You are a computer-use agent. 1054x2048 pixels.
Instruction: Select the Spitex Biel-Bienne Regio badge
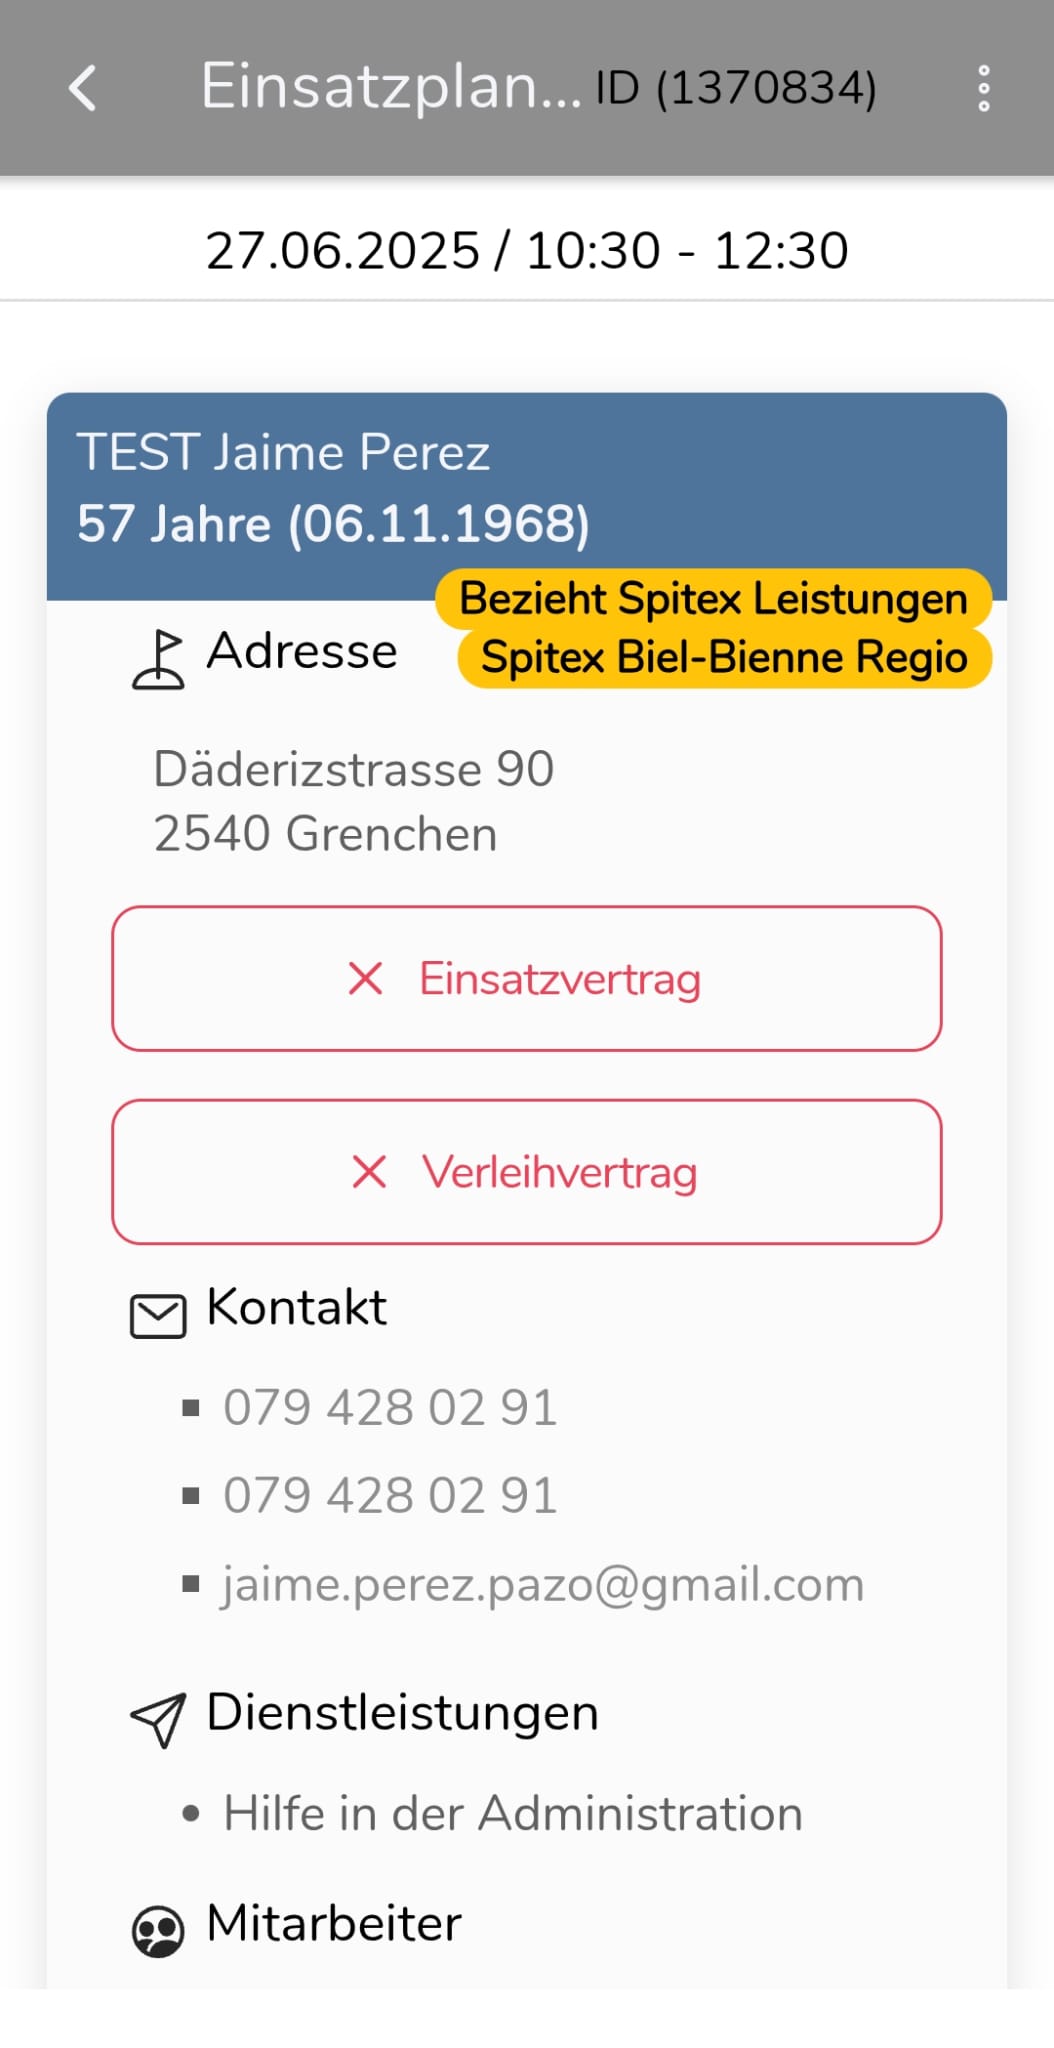click(724, 658)
